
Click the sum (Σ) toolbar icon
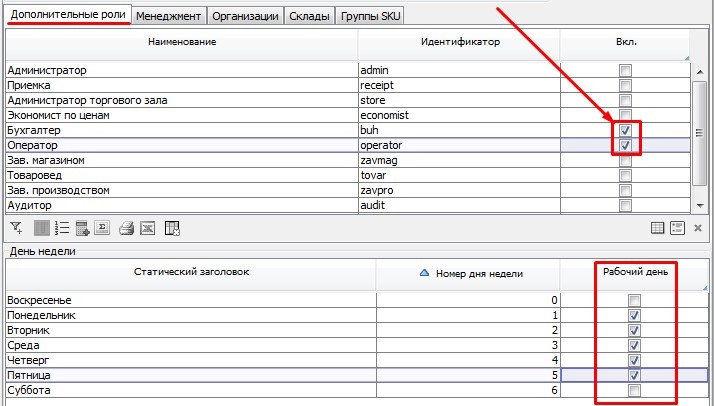101,228
